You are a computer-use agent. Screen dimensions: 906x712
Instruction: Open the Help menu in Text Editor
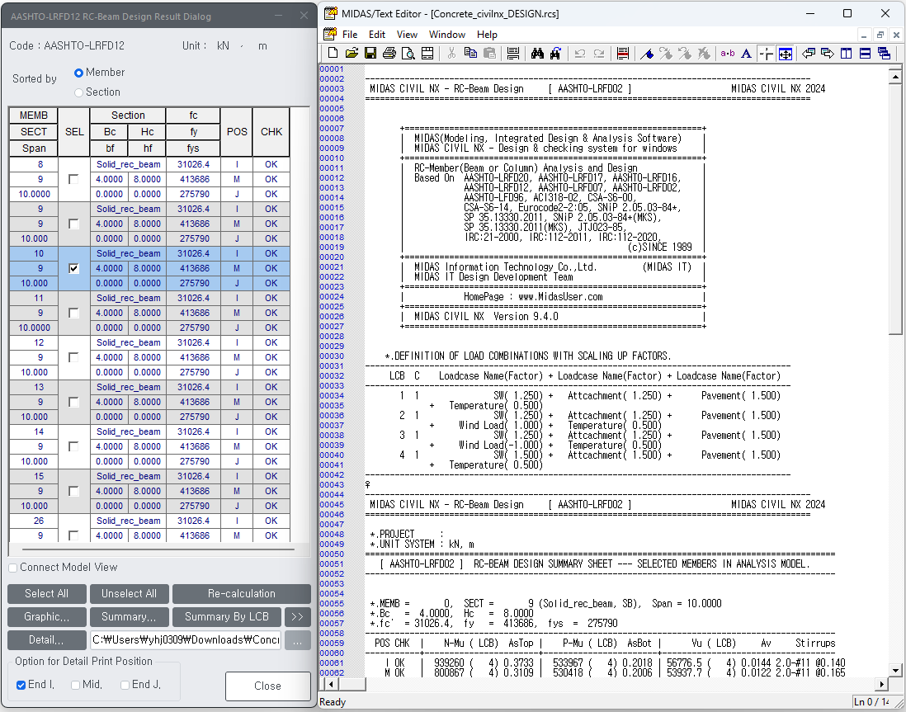[x=487, y=35]
